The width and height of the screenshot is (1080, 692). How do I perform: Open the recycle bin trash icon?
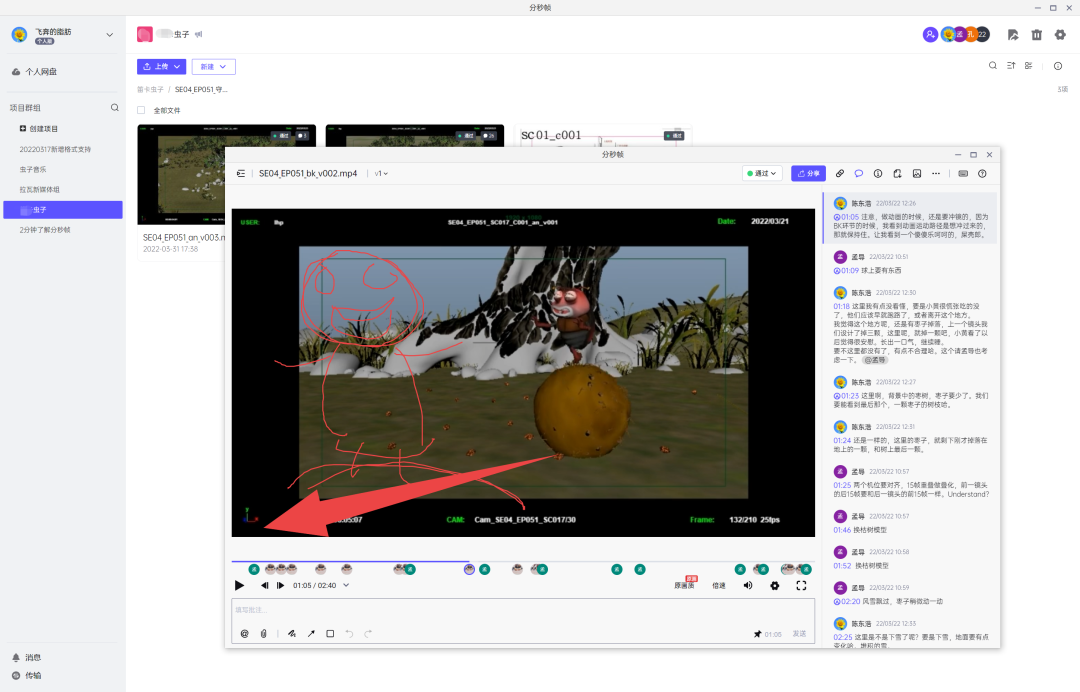(1037, 34)
